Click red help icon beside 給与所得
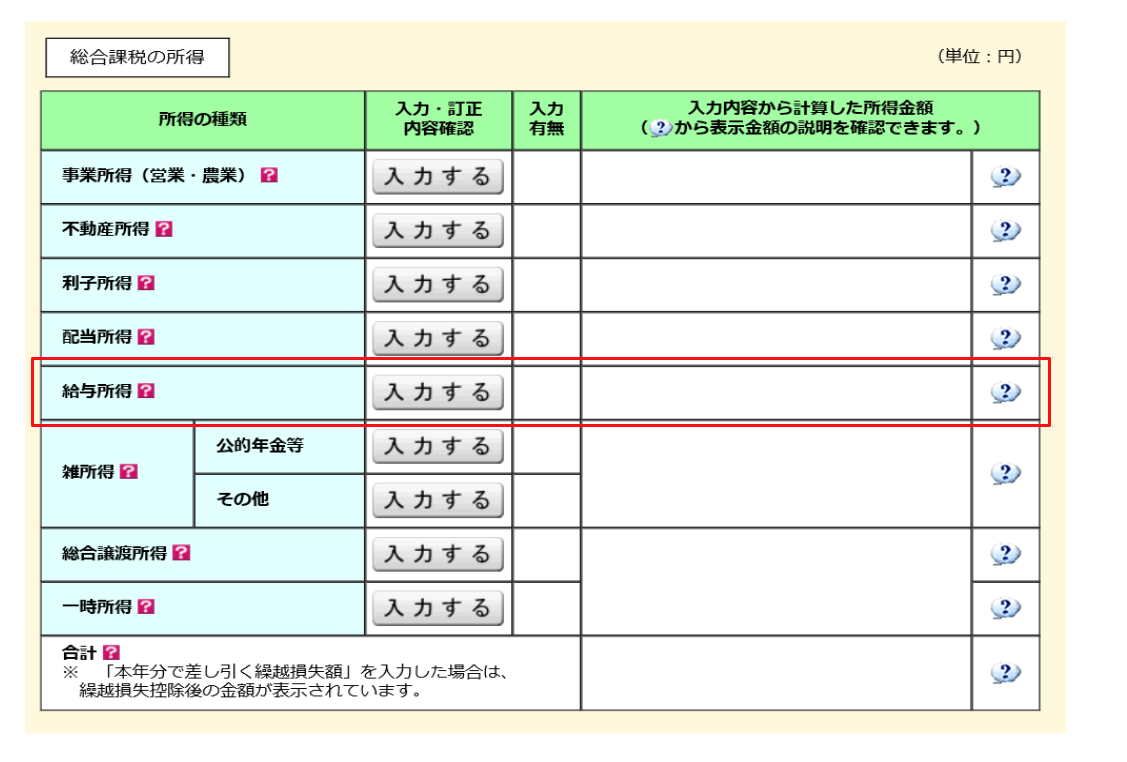The image size is (1127, 762). coord(146,391)
